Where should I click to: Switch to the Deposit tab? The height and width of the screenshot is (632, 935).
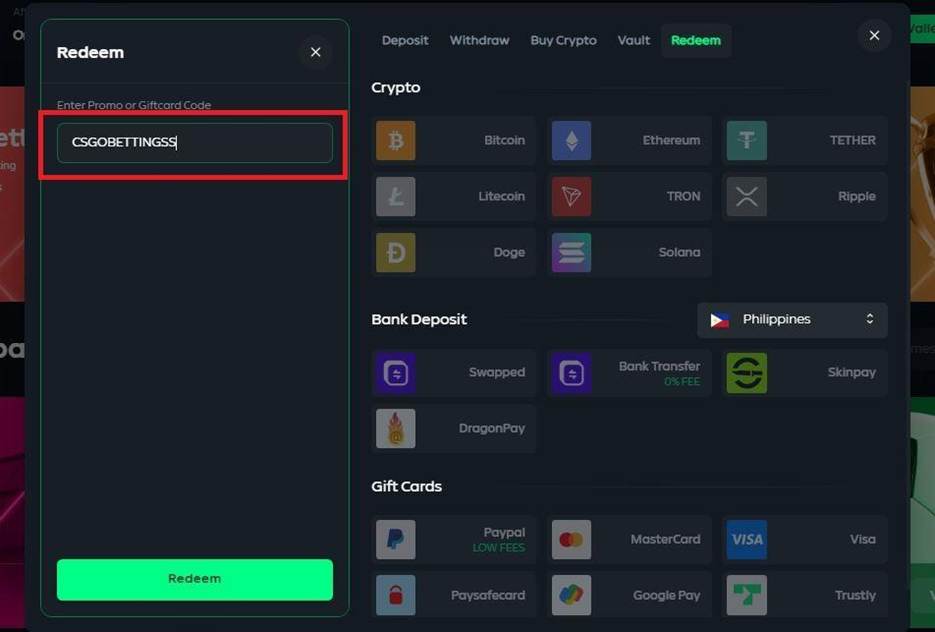point(405,41)
